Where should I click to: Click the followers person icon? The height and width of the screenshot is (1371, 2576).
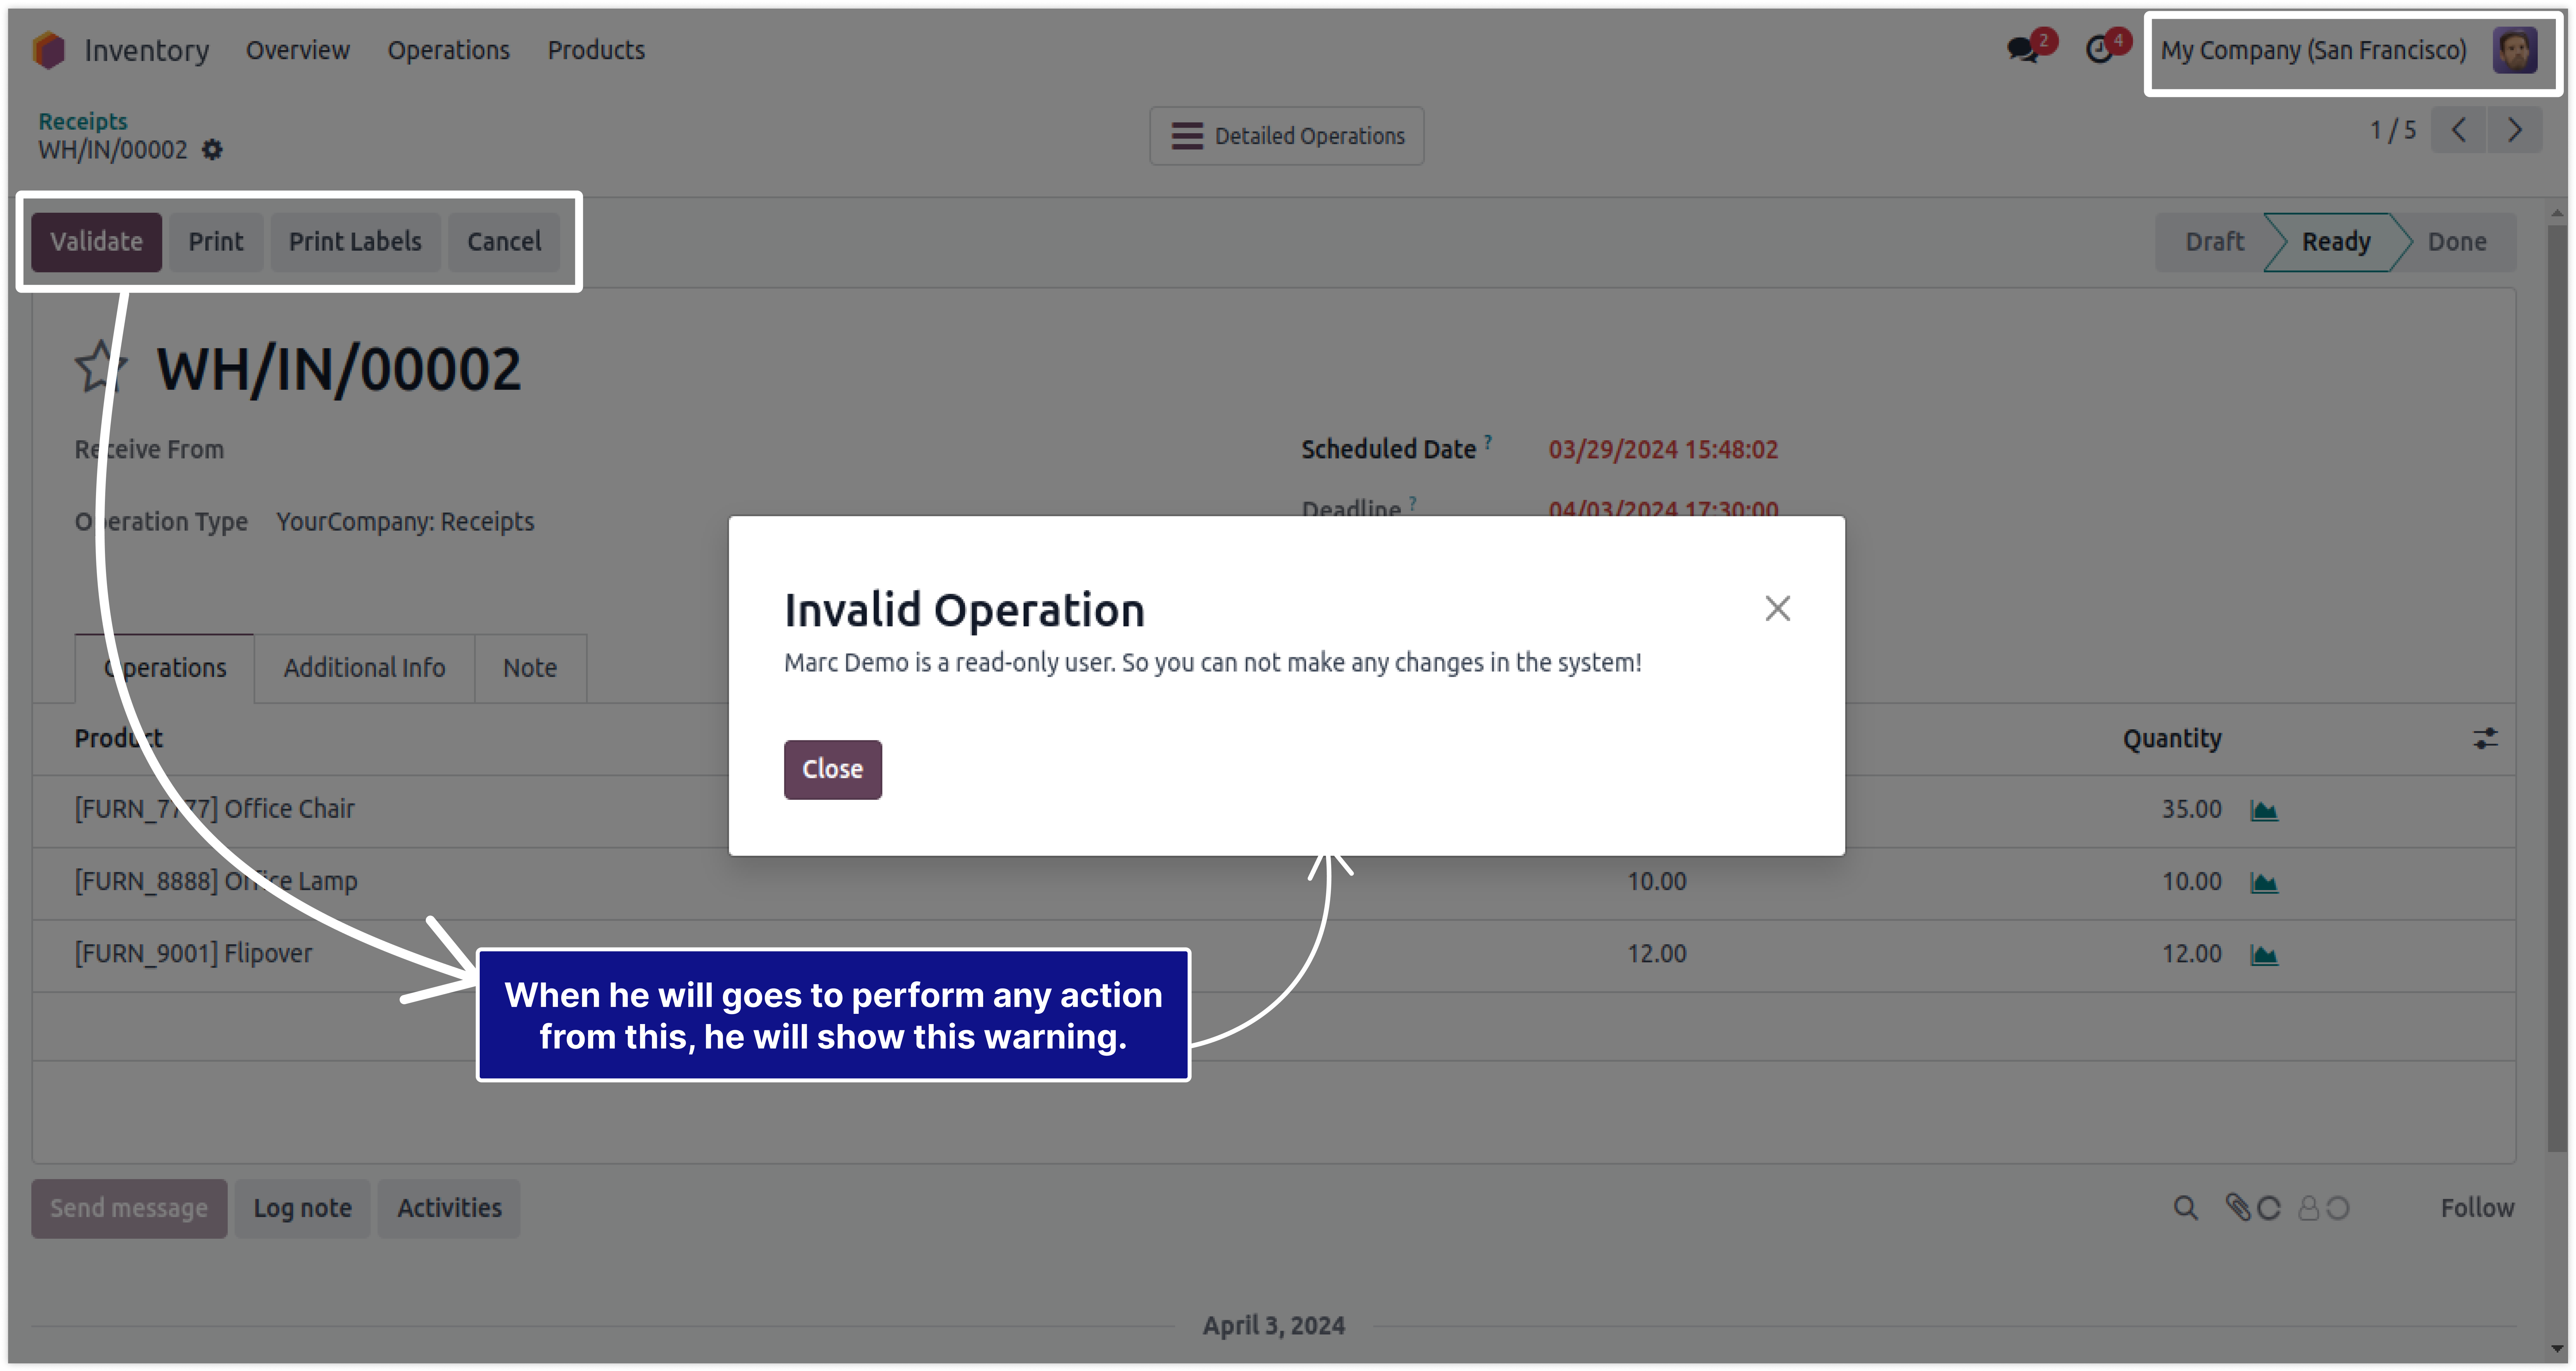coord(2308,1208)
